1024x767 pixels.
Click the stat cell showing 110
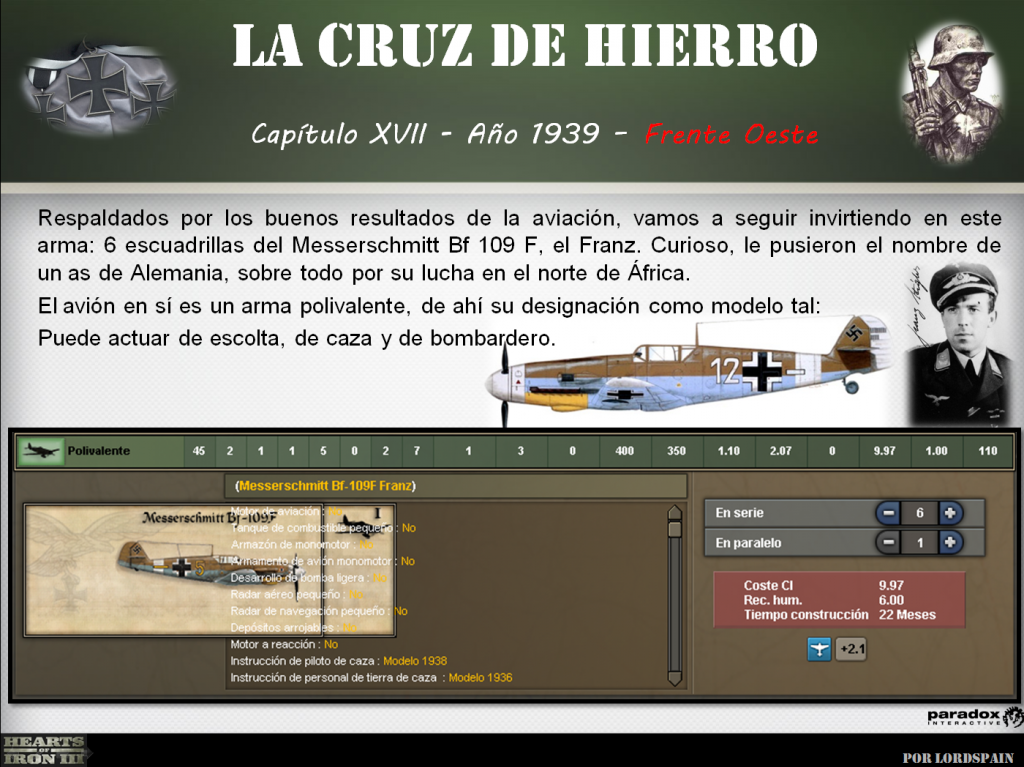(988, 451)
